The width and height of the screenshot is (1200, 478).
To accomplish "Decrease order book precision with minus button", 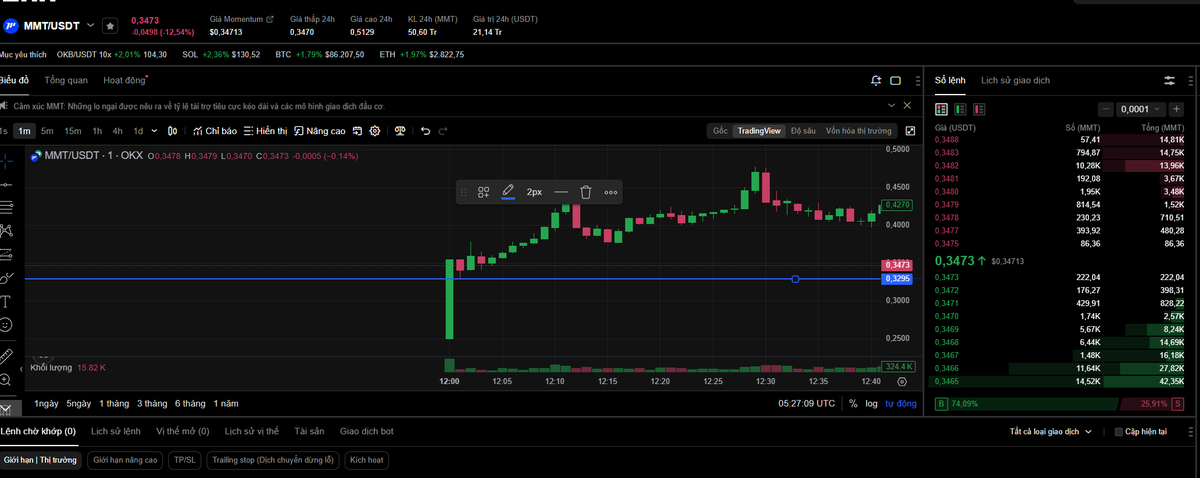I will 1107,109.
